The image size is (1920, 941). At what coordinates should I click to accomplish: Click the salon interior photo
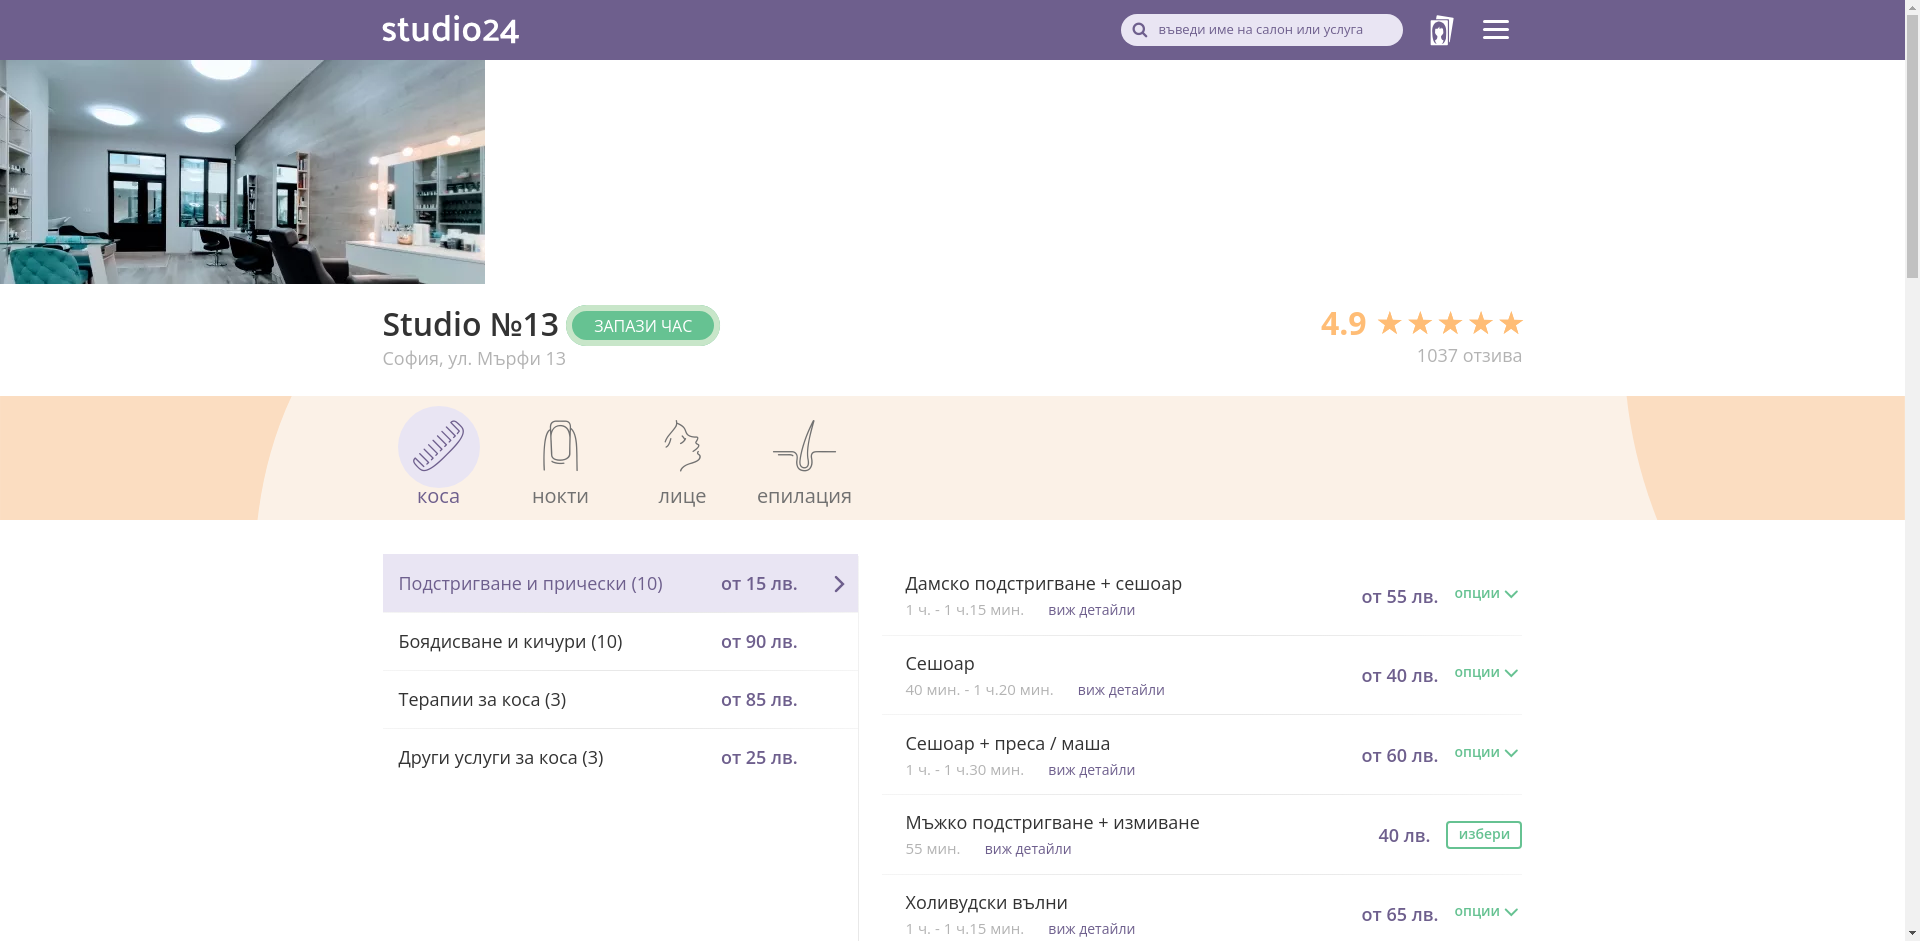point(242,171)
